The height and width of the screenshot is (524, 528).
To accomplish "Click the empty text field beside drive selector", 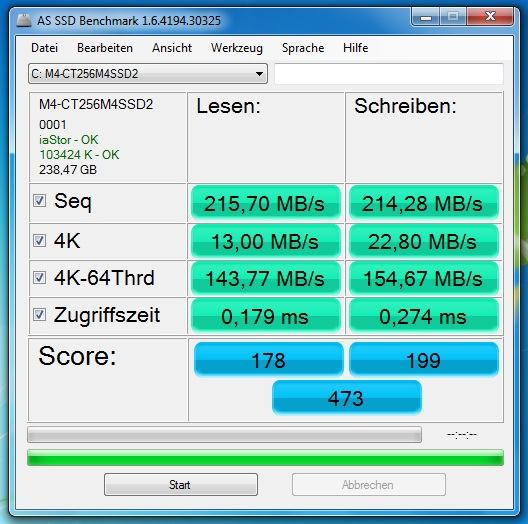I will pyautogui.click(x=389, y=74).
